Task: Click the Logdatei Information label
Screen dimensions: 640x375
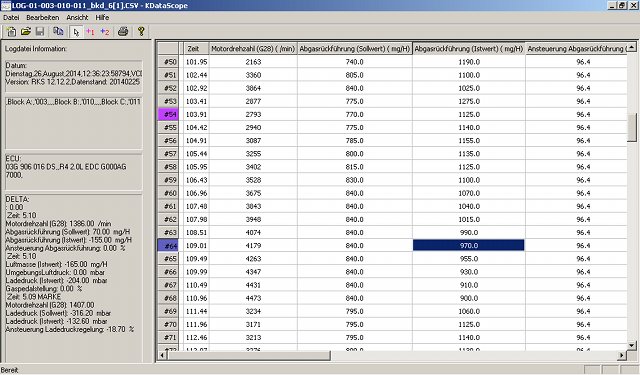Action: [36, 49]
